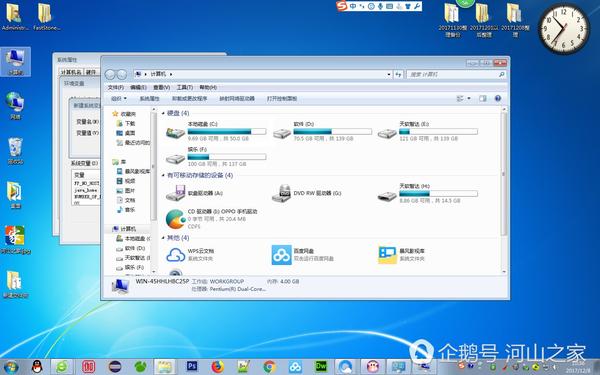Click the Explorer back arrow button
The width and height of the screenshot is (600, 375).
click(110, 74)
